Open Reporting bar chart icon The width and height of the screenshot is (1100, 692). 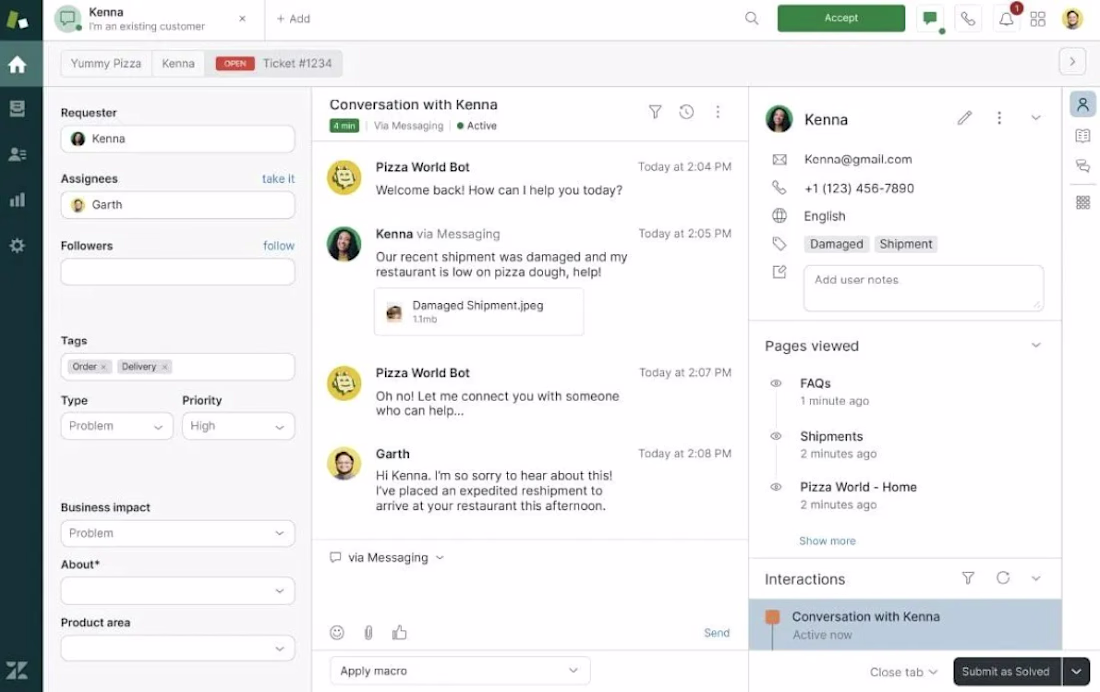(x=18, y=200)
